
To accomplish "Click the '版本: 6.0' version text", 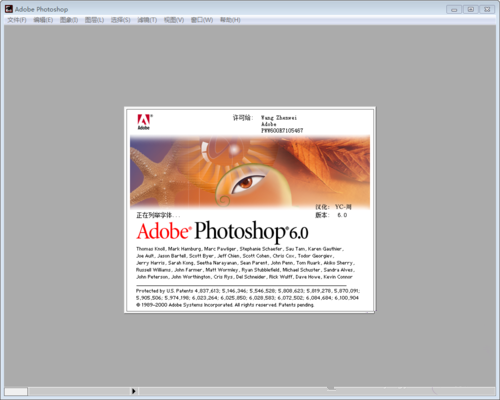I will [x=331, y=215].
